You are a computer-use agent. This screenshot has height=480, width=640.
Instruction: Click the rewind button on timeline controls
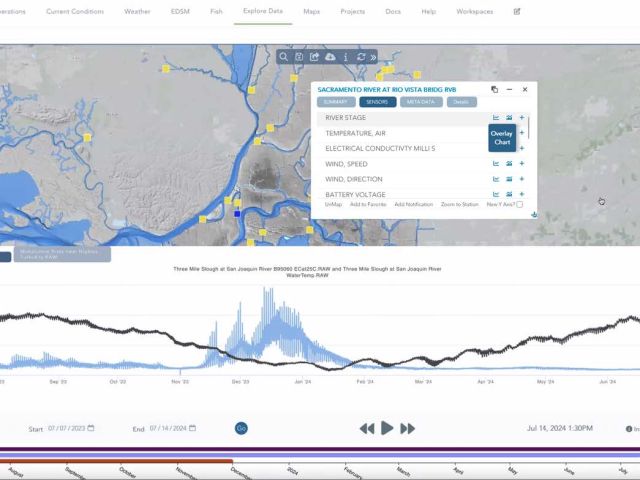pos(367,428)
